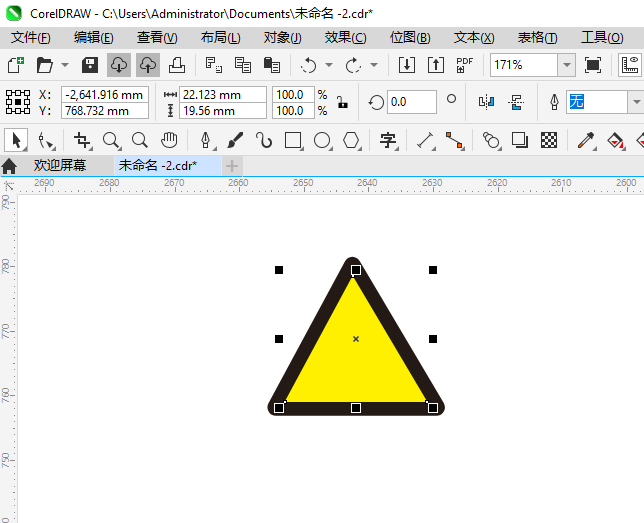Create a new document with the New icon
The image size is (644, 523).
click(16, 65)
